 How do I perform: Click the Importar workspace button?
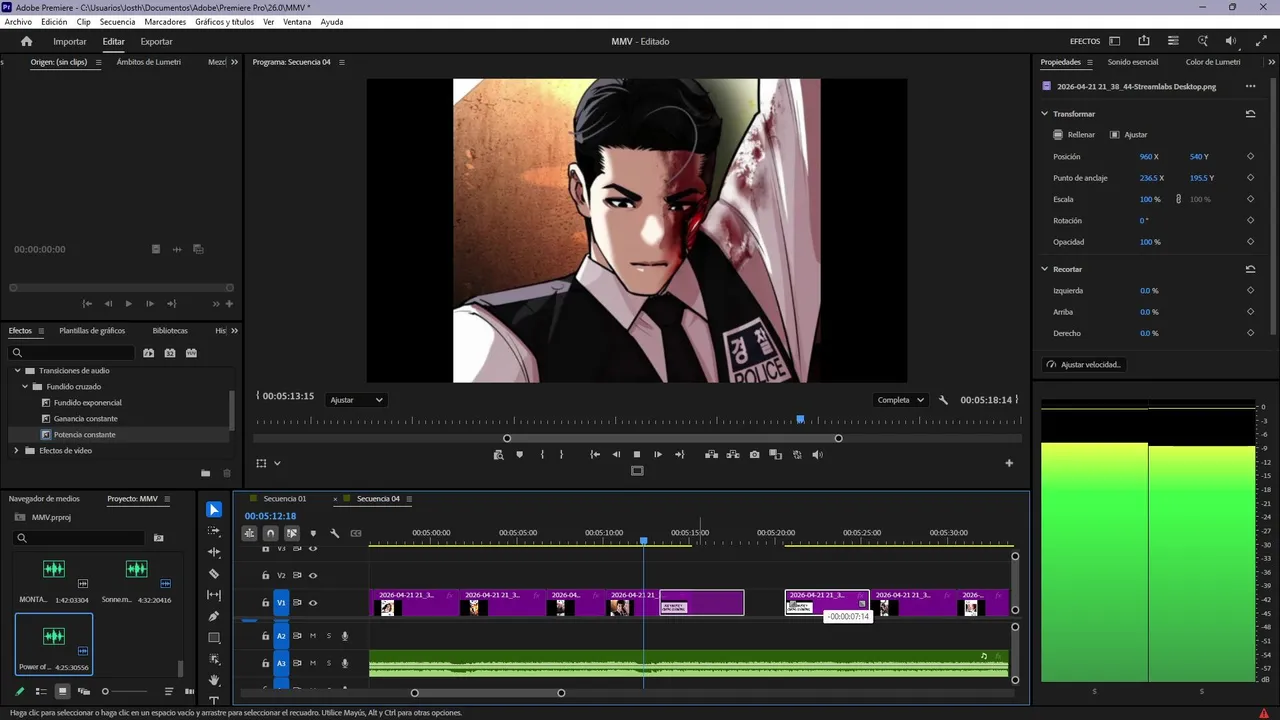(70, 41)
